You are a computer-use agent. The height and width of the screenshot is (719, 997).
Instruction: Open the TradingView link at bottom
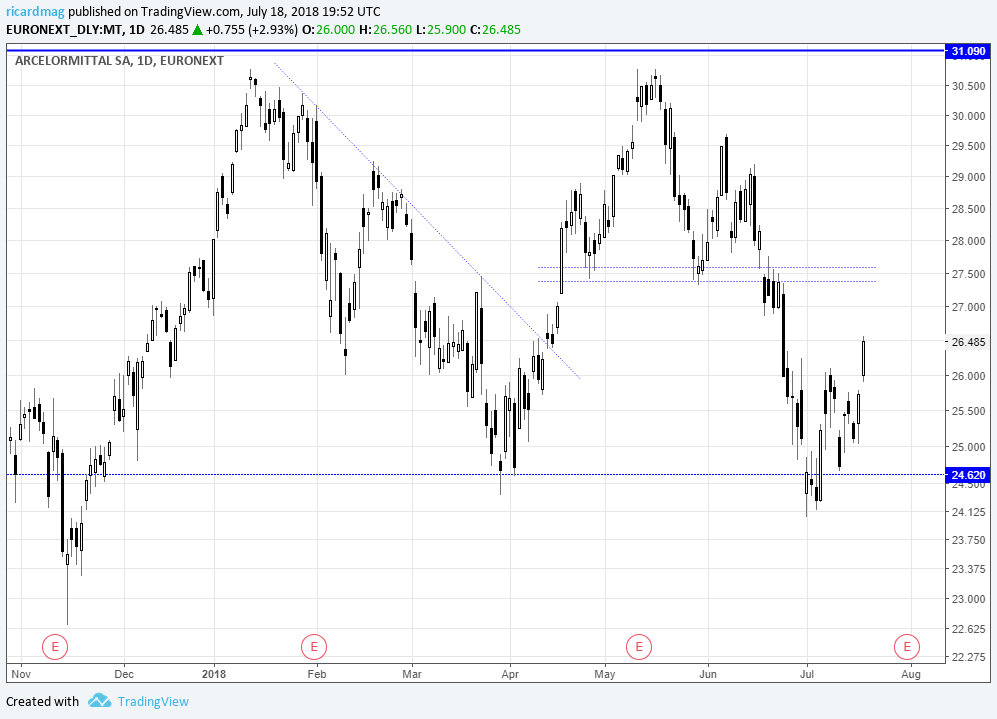tap(153, 701)
